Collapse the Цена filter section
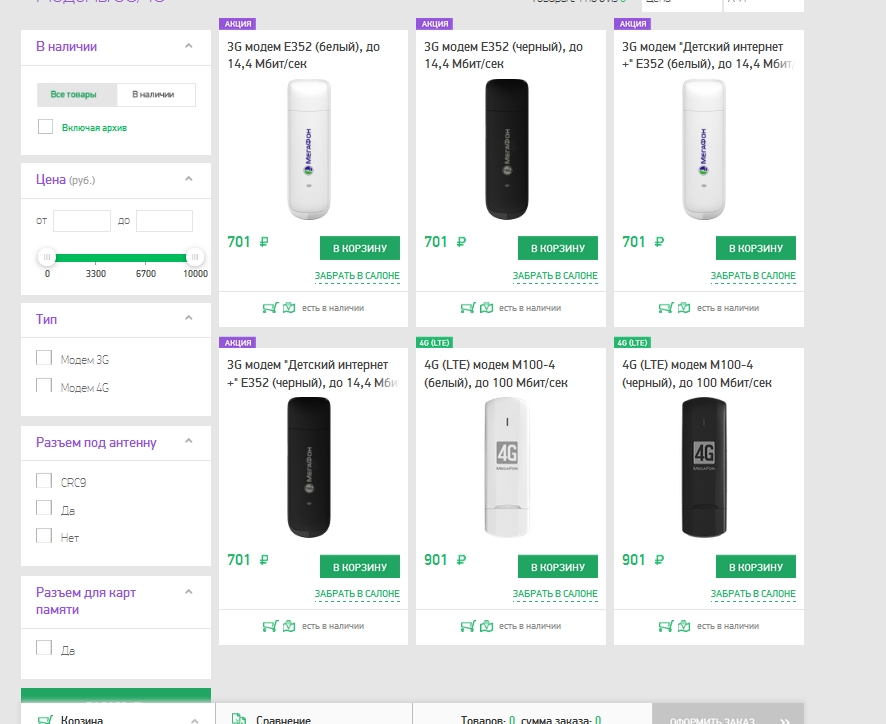 [x=188, y=179]
